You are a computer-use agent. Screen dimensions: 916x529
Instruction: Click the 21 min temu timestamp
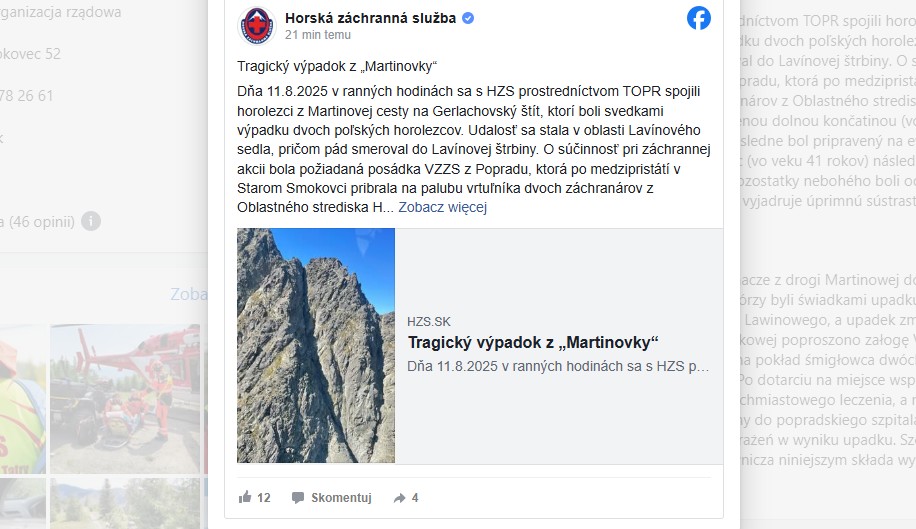(318, 35)
